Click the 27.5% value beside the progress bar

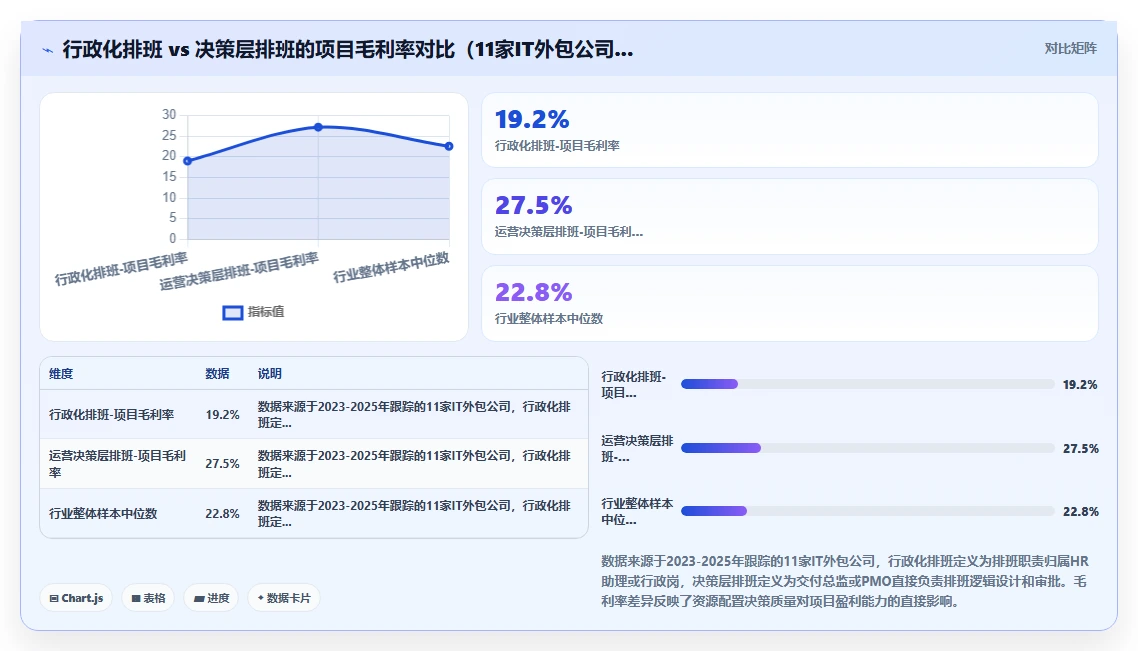[1081, 449]
